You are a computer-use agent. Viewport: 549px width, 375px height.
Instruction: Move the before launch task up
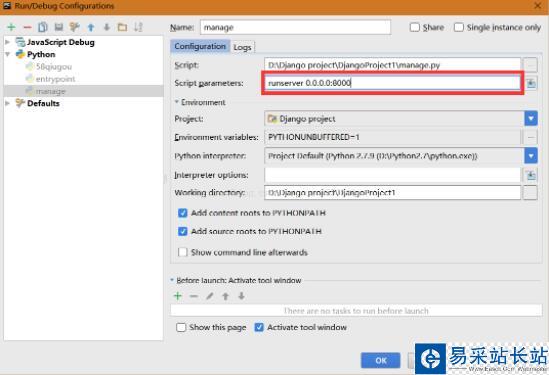pos(225,296)
